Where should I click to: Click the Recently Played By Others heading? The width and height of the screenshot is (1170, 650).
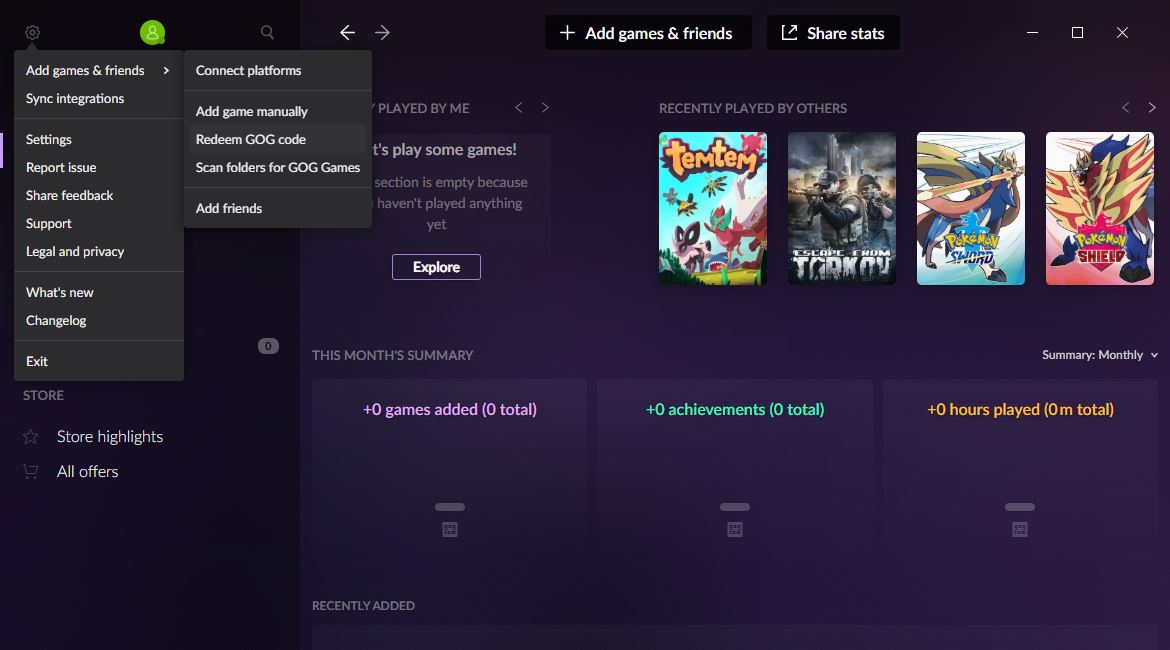[753, 108]
